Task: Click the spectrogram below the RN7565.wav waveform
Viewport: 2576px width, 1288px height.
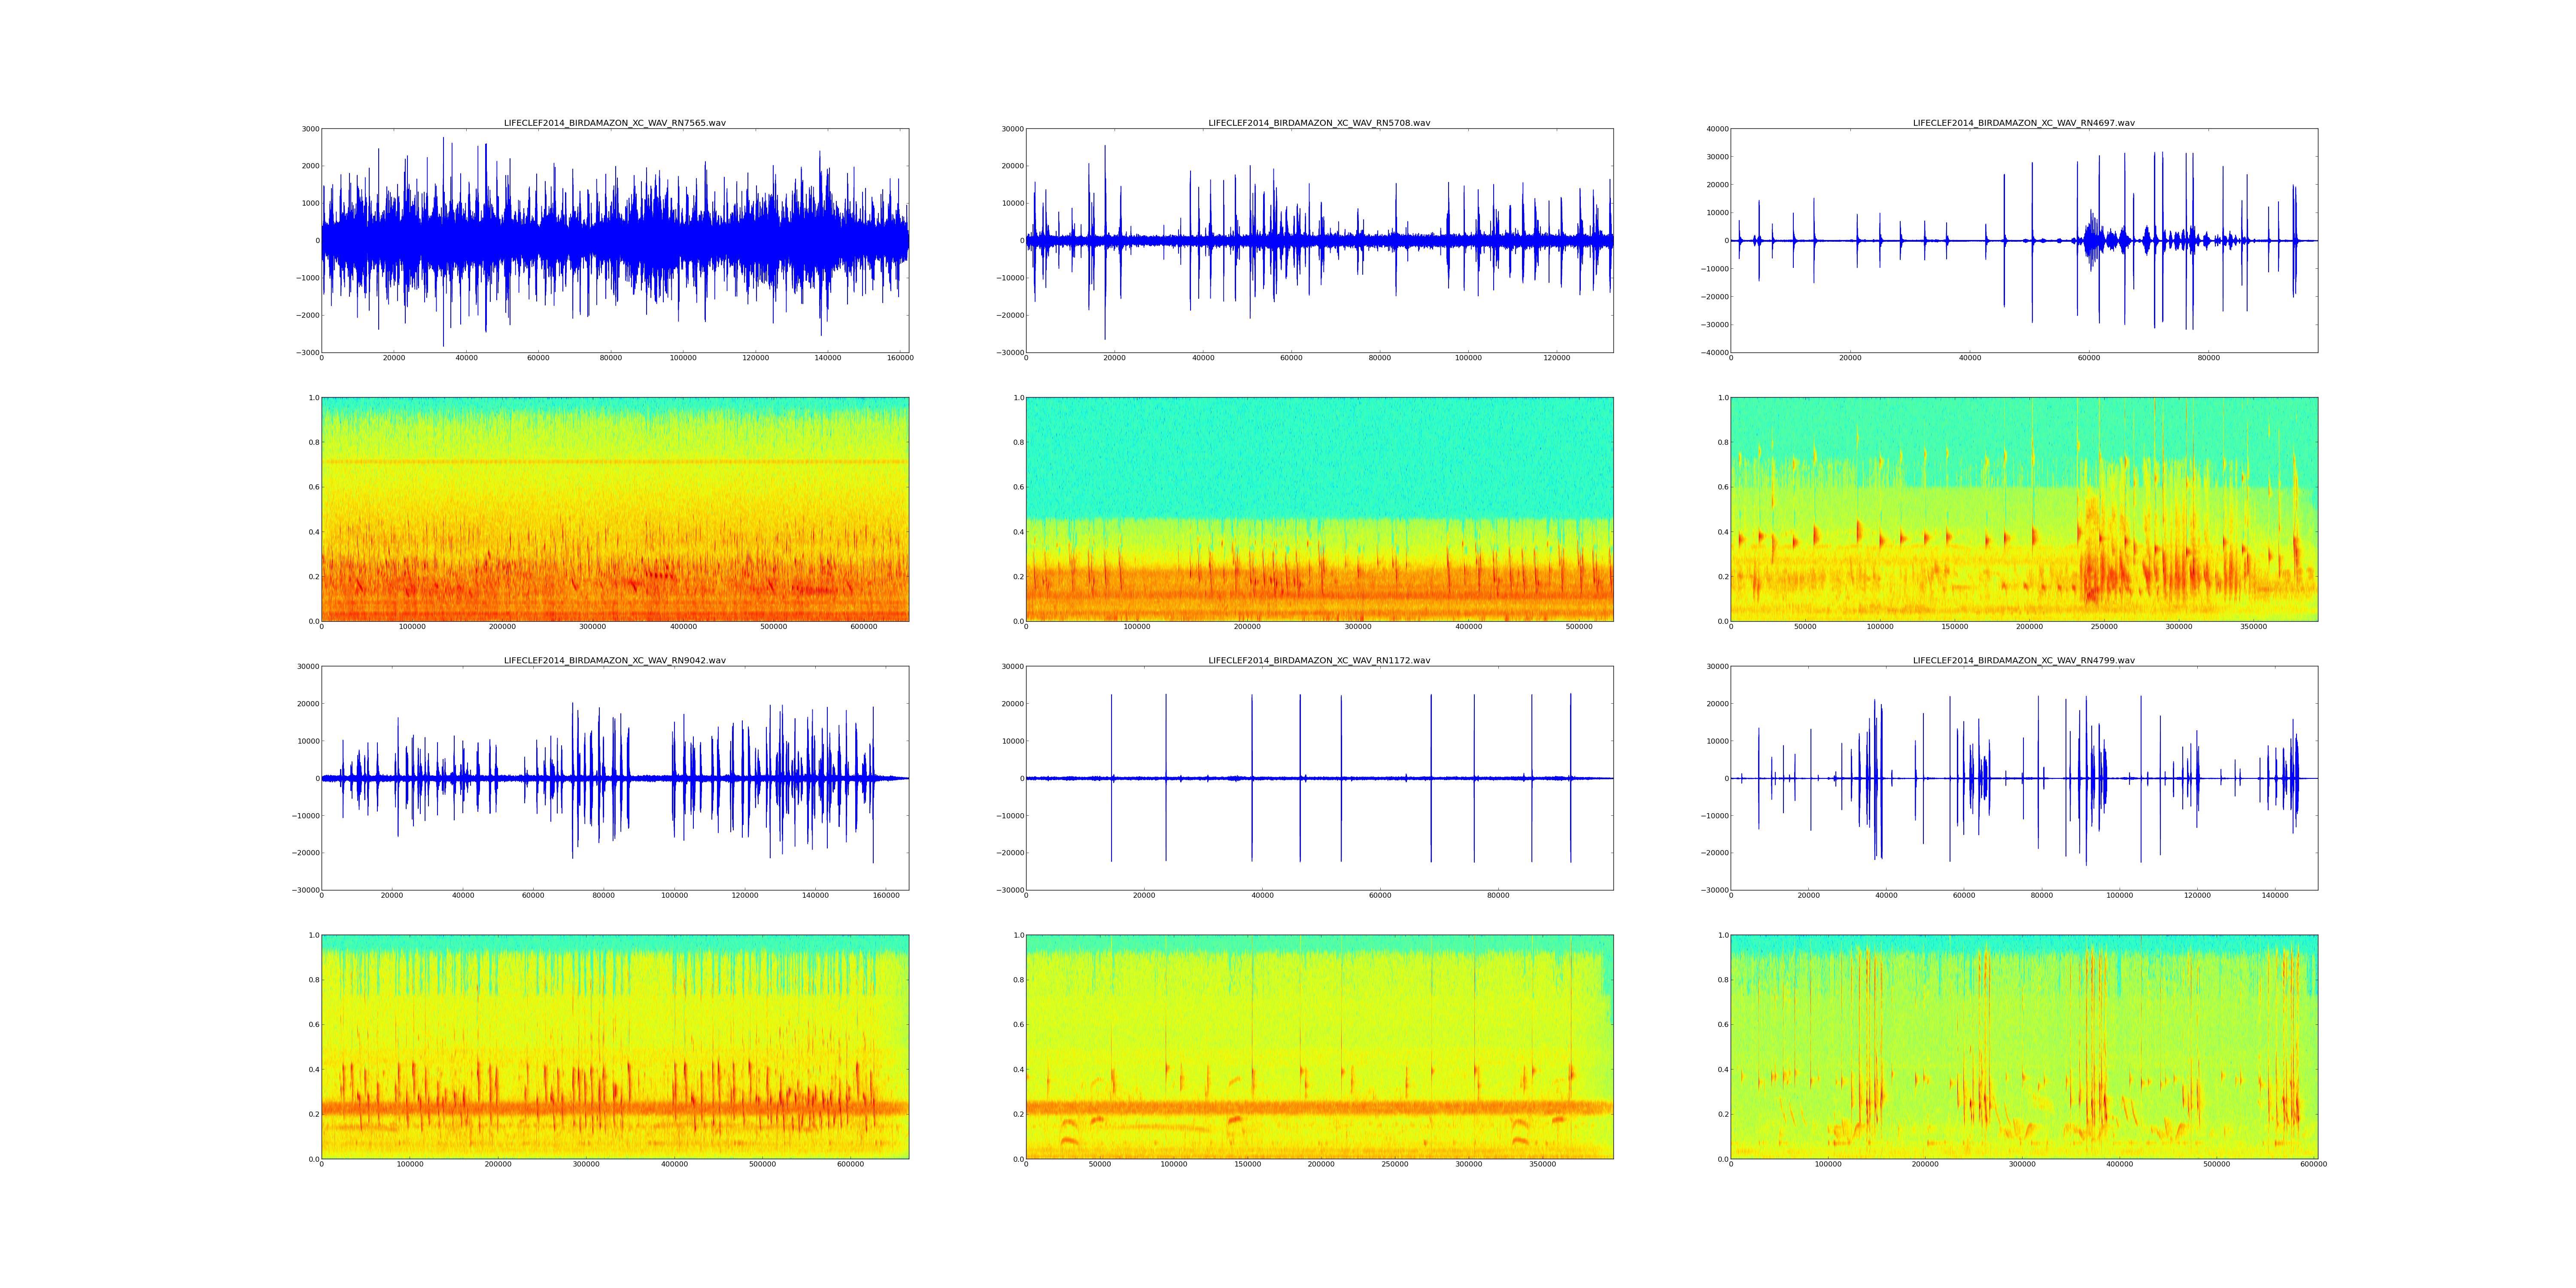Action: pyautogui.click(x=614, y=509)
